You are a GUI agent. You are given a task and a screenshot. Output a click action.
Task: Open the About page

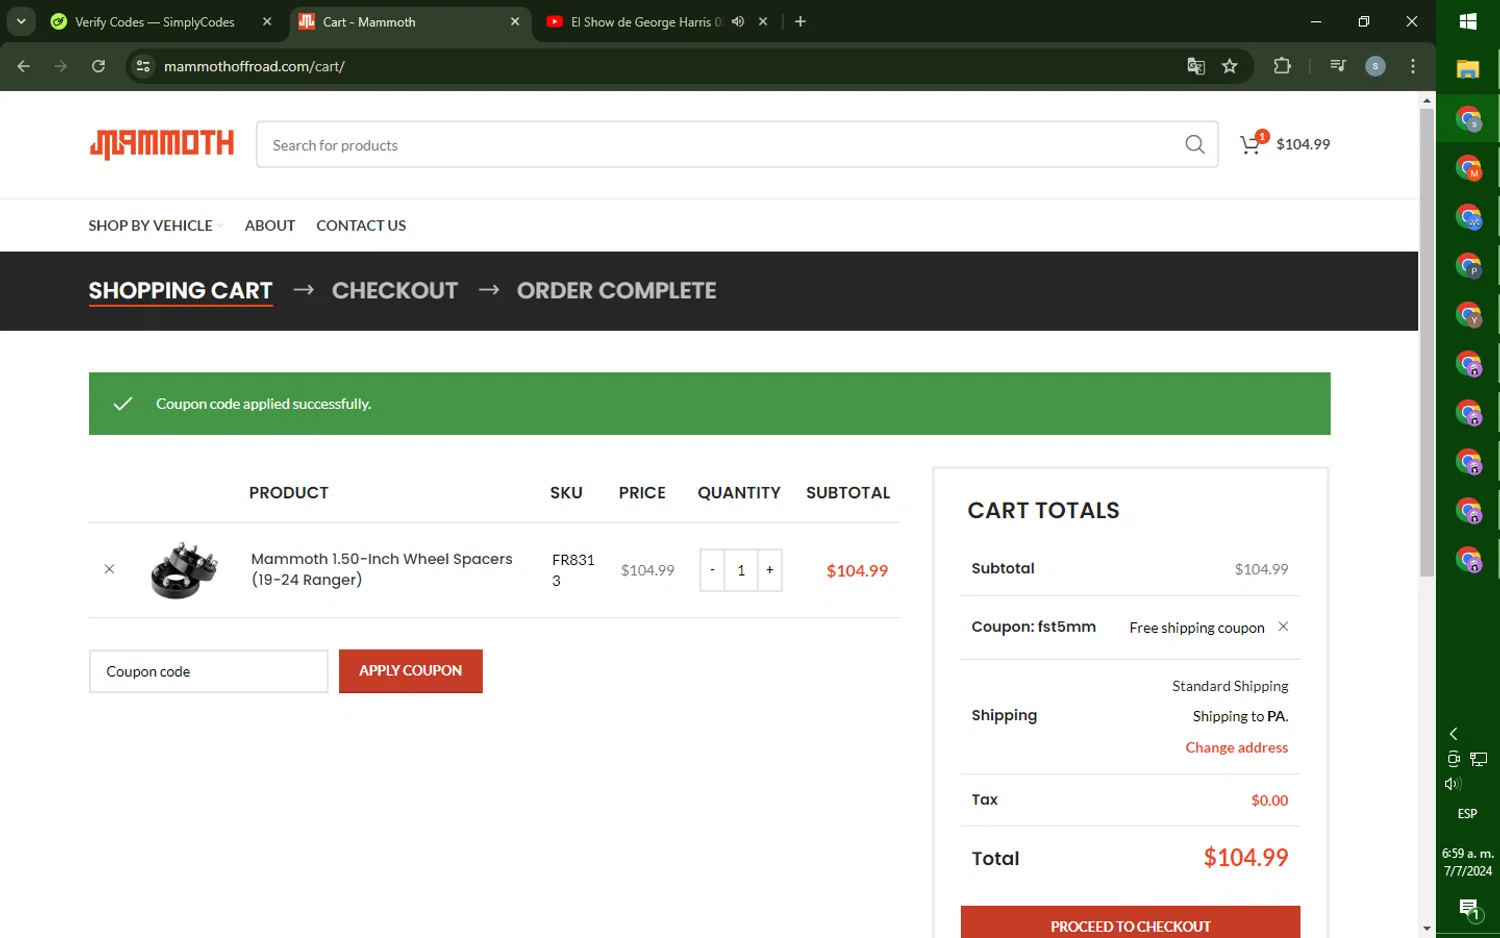(270, 225)
